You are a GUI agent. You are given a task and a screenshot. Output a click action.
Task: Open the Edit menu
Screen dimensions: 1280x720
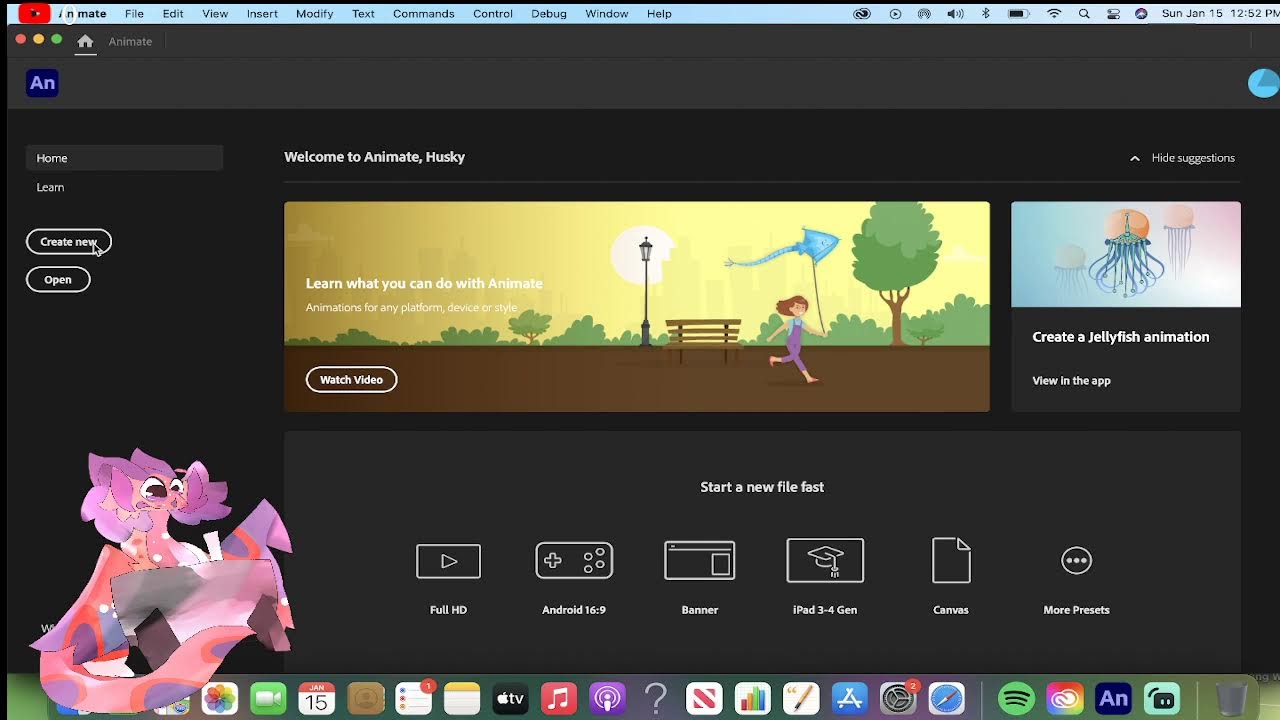click(x=173, y=14)
